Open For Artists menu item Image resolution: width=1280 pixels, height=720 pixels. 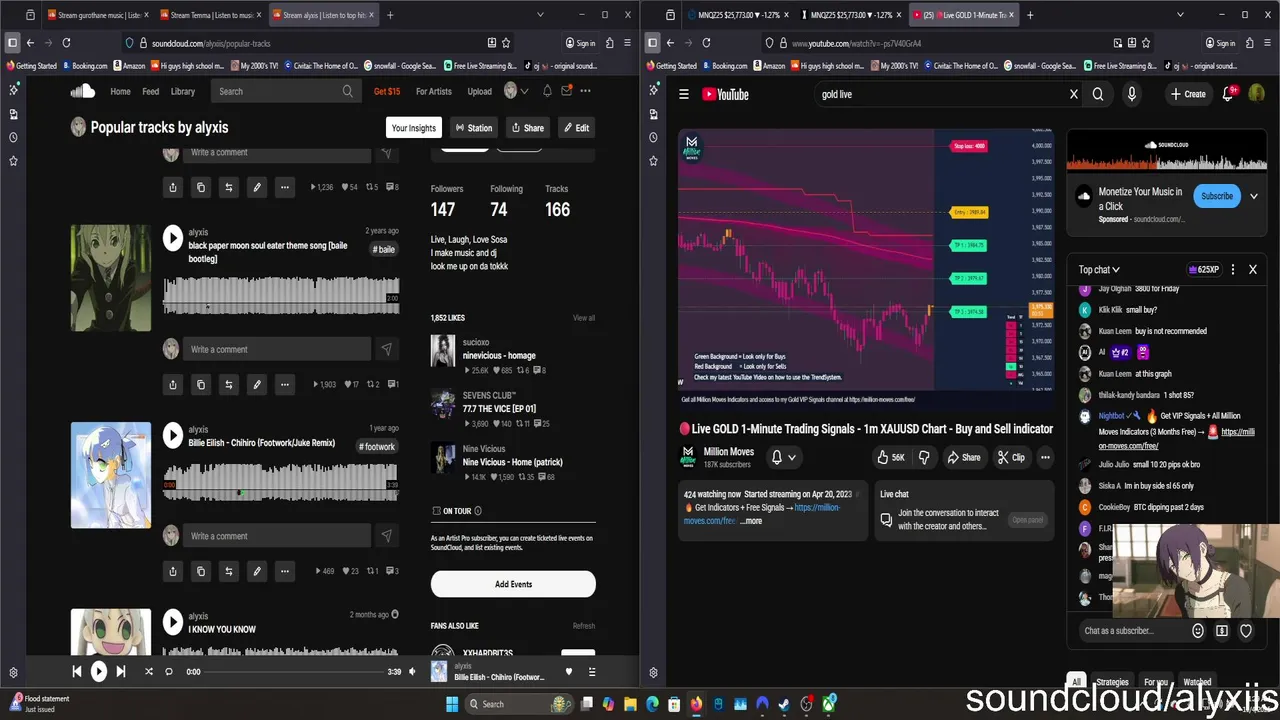(x=433, y=91)
